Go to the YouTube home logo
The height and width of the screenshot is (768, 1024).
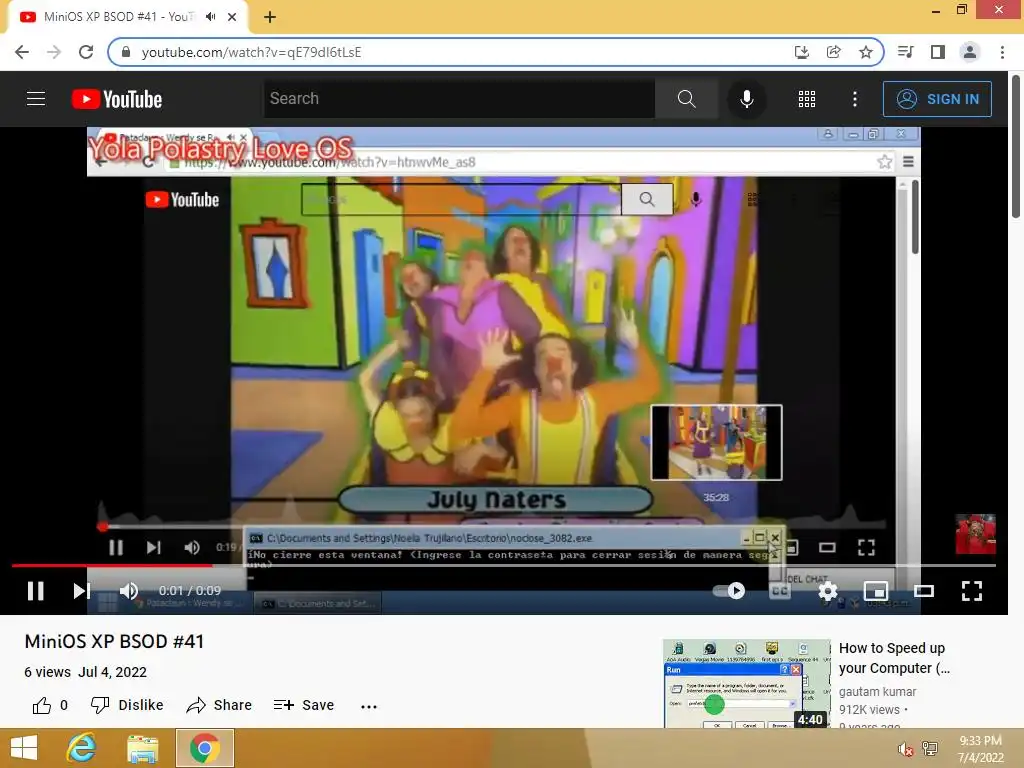pos(117,99)
